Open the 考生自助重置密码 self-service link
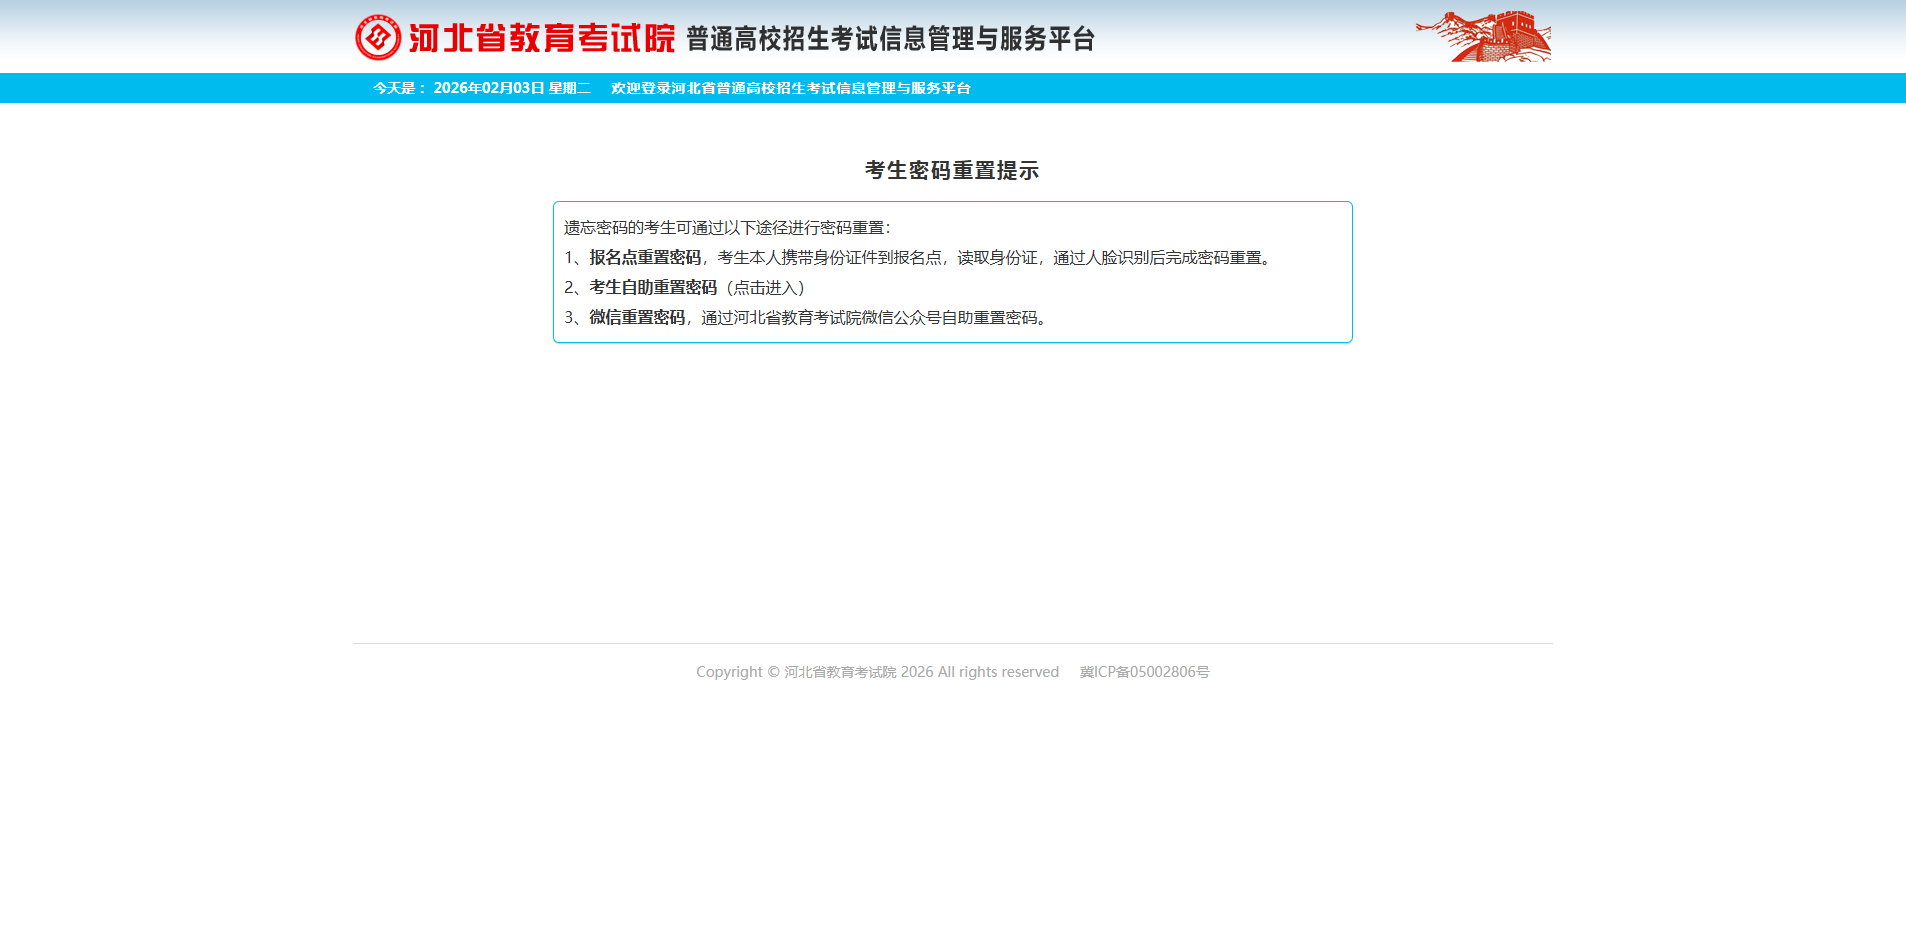The height and width of the screenshot is (949, 1906). pyautogui.click(x=653, y=288)
